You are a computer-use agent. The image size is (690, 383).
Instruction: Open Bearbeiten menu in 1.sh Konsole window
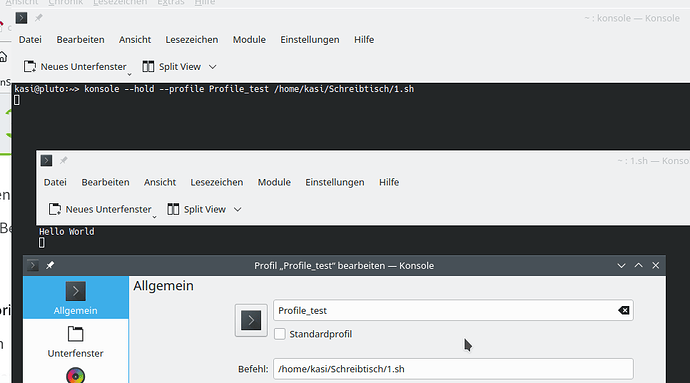click(106, 182)
